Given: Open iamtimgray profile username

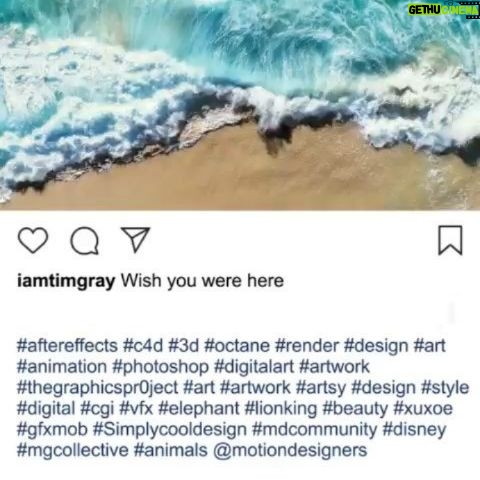Looking at the screenshot, I should point(66,281).
